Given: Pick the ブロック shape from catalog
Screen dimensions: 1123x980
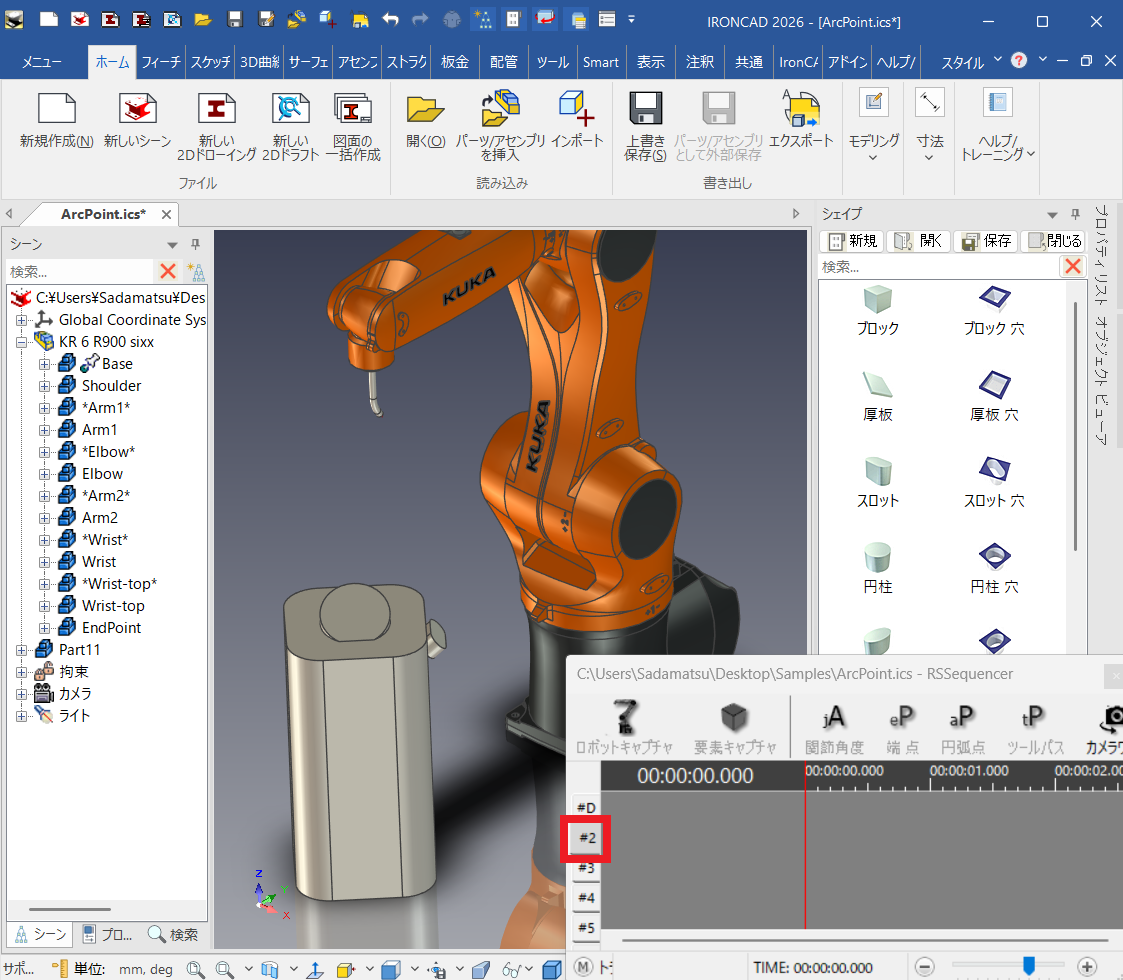Looking at the screenshot, I should tap(877, 312).
